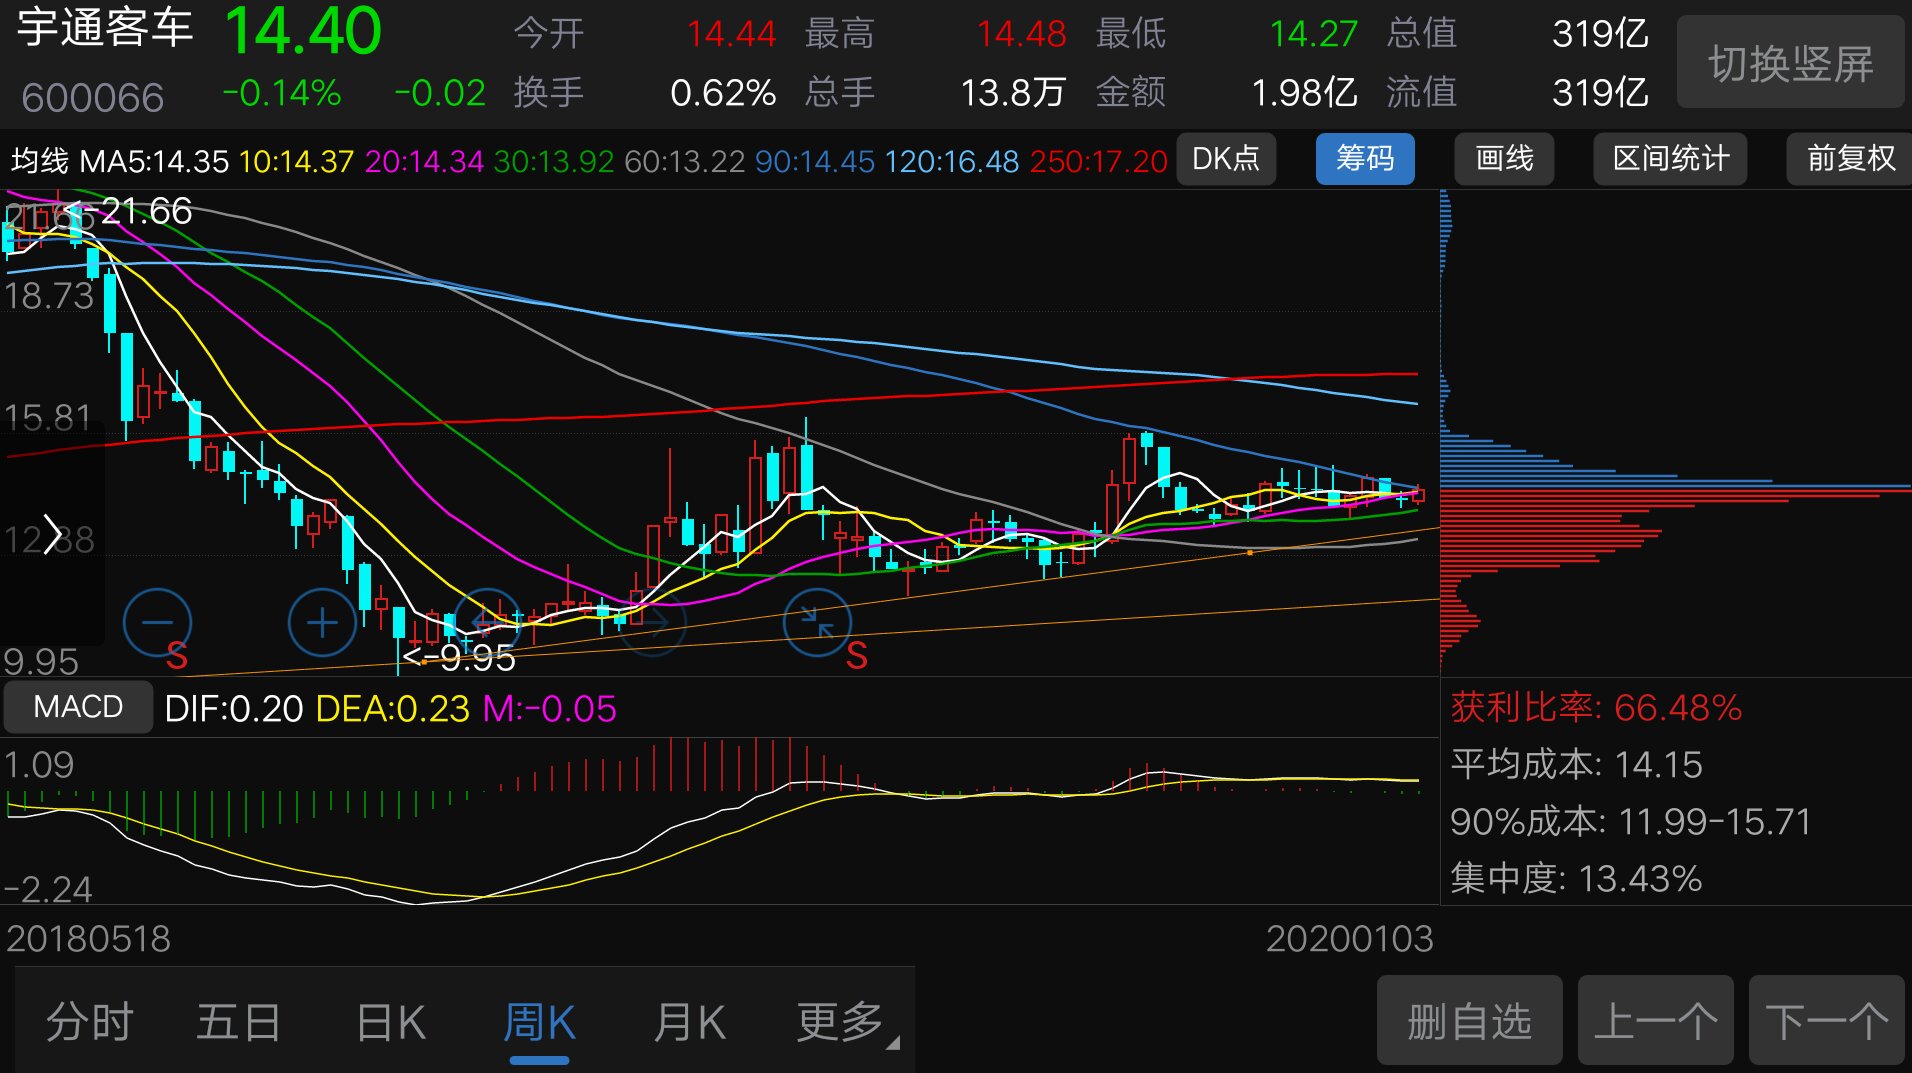
Task: Tap the start date 20180518
Action: [88, 938]
